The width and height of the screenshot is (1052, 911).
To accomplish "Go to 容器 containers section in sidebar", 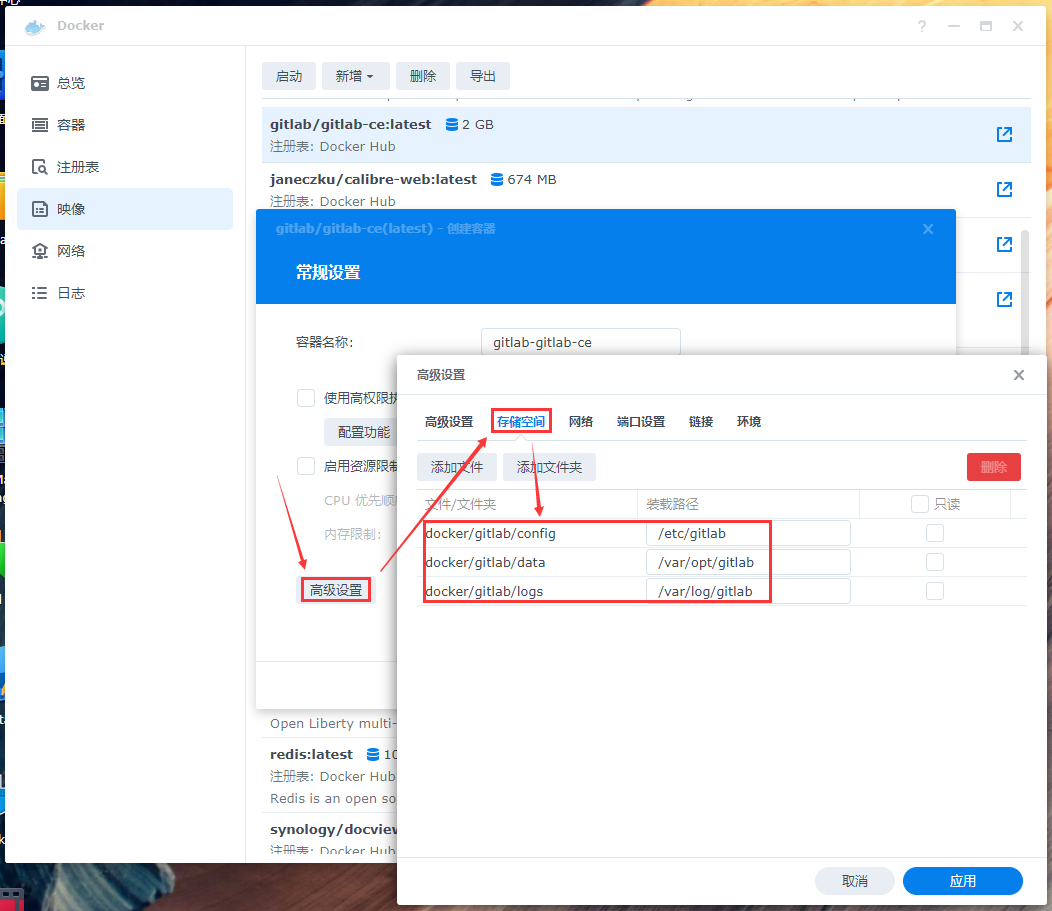I will [71, 125].
